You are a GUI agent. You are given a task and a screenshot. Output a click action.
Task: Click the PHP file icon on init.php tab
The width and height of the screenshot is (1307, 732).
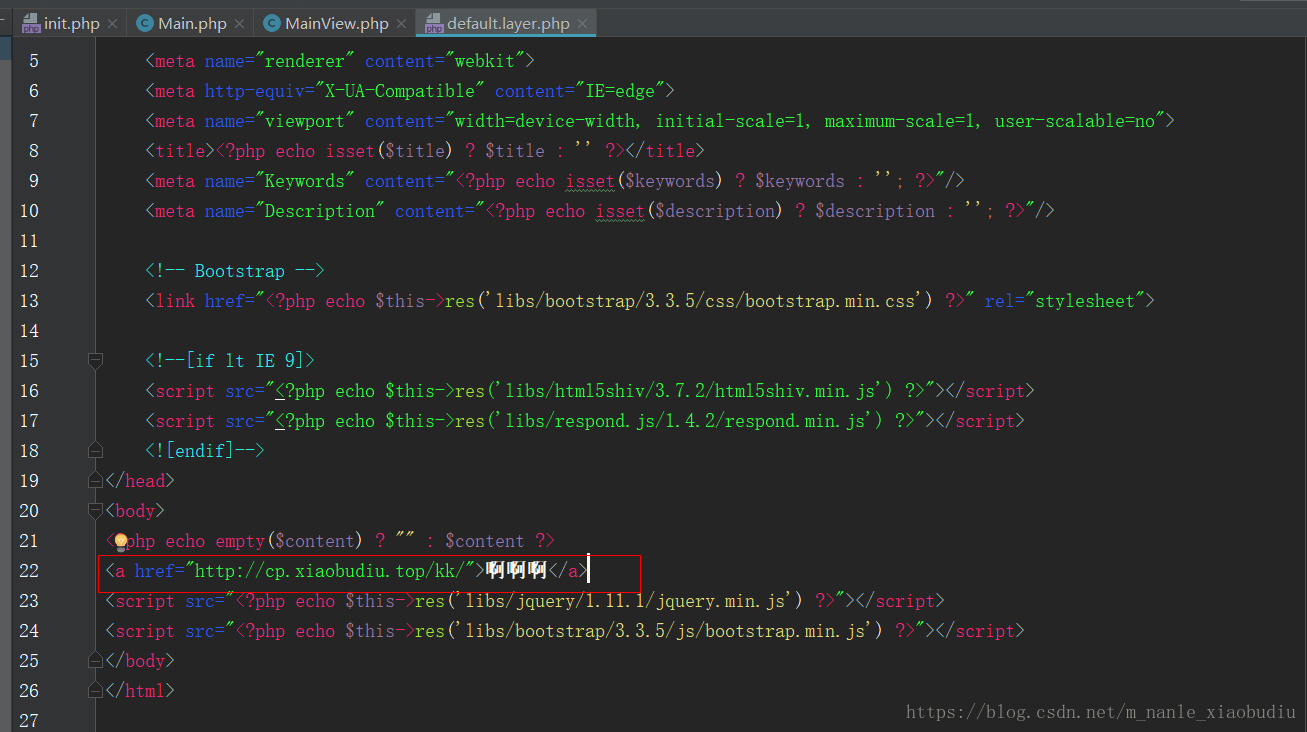click(31, 23)
